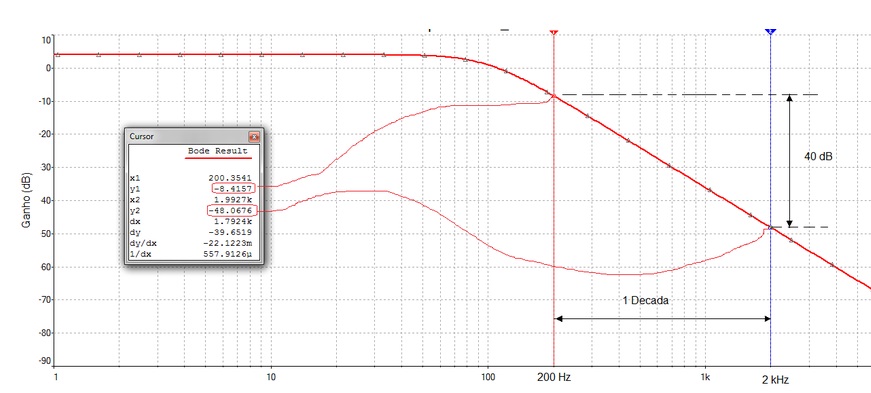Click the 100 frequency axis label
The width and height of the screenshot is (871, 393).
(488, 377)
